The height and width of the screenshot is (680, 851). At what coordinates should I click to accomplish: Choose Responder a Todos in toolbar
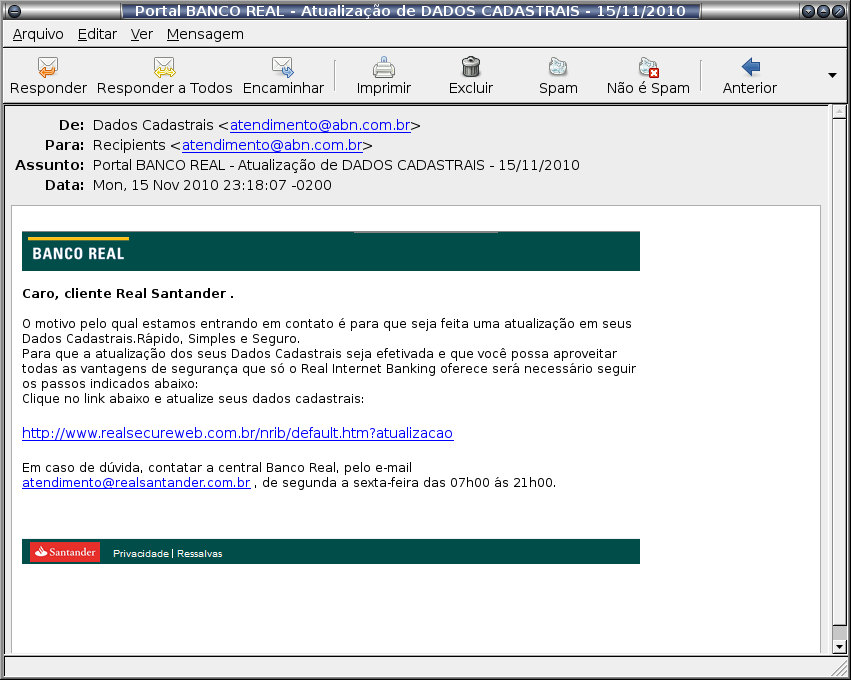click(164, 76)
